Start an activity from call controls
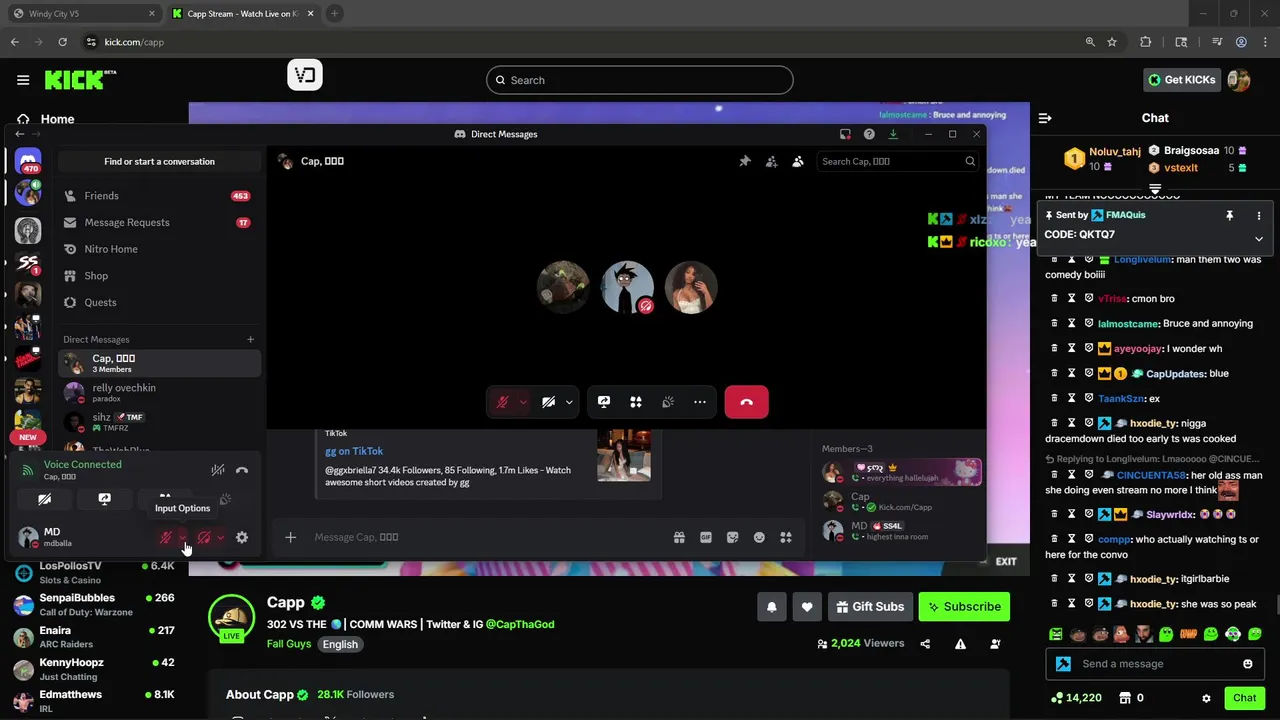This screenshot has width=1280, height=720. (636, 402)
